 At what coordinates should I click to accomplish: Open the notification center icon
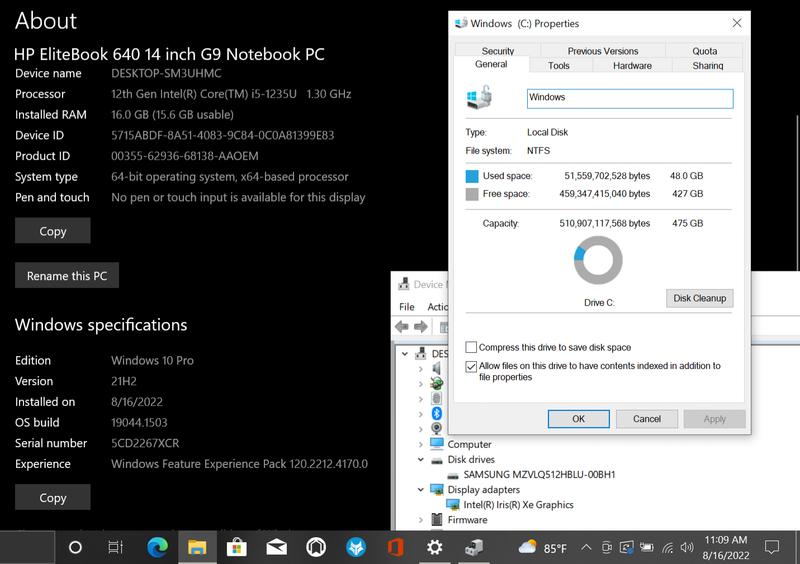point(772,547)
